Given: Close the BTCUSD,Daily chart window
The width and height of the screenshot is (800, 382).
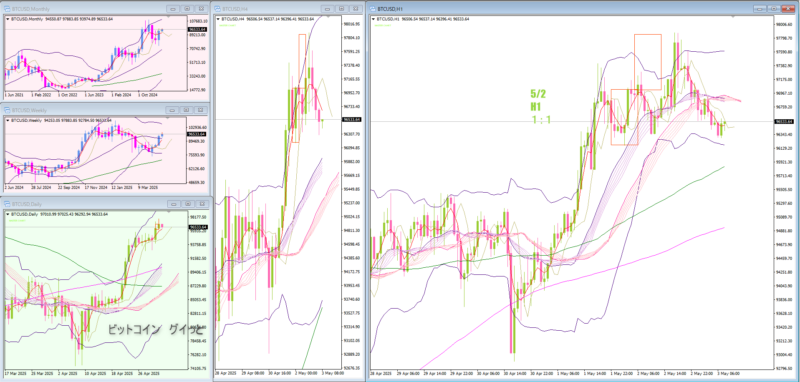Looking at the screenshot, I should (202, 203).
